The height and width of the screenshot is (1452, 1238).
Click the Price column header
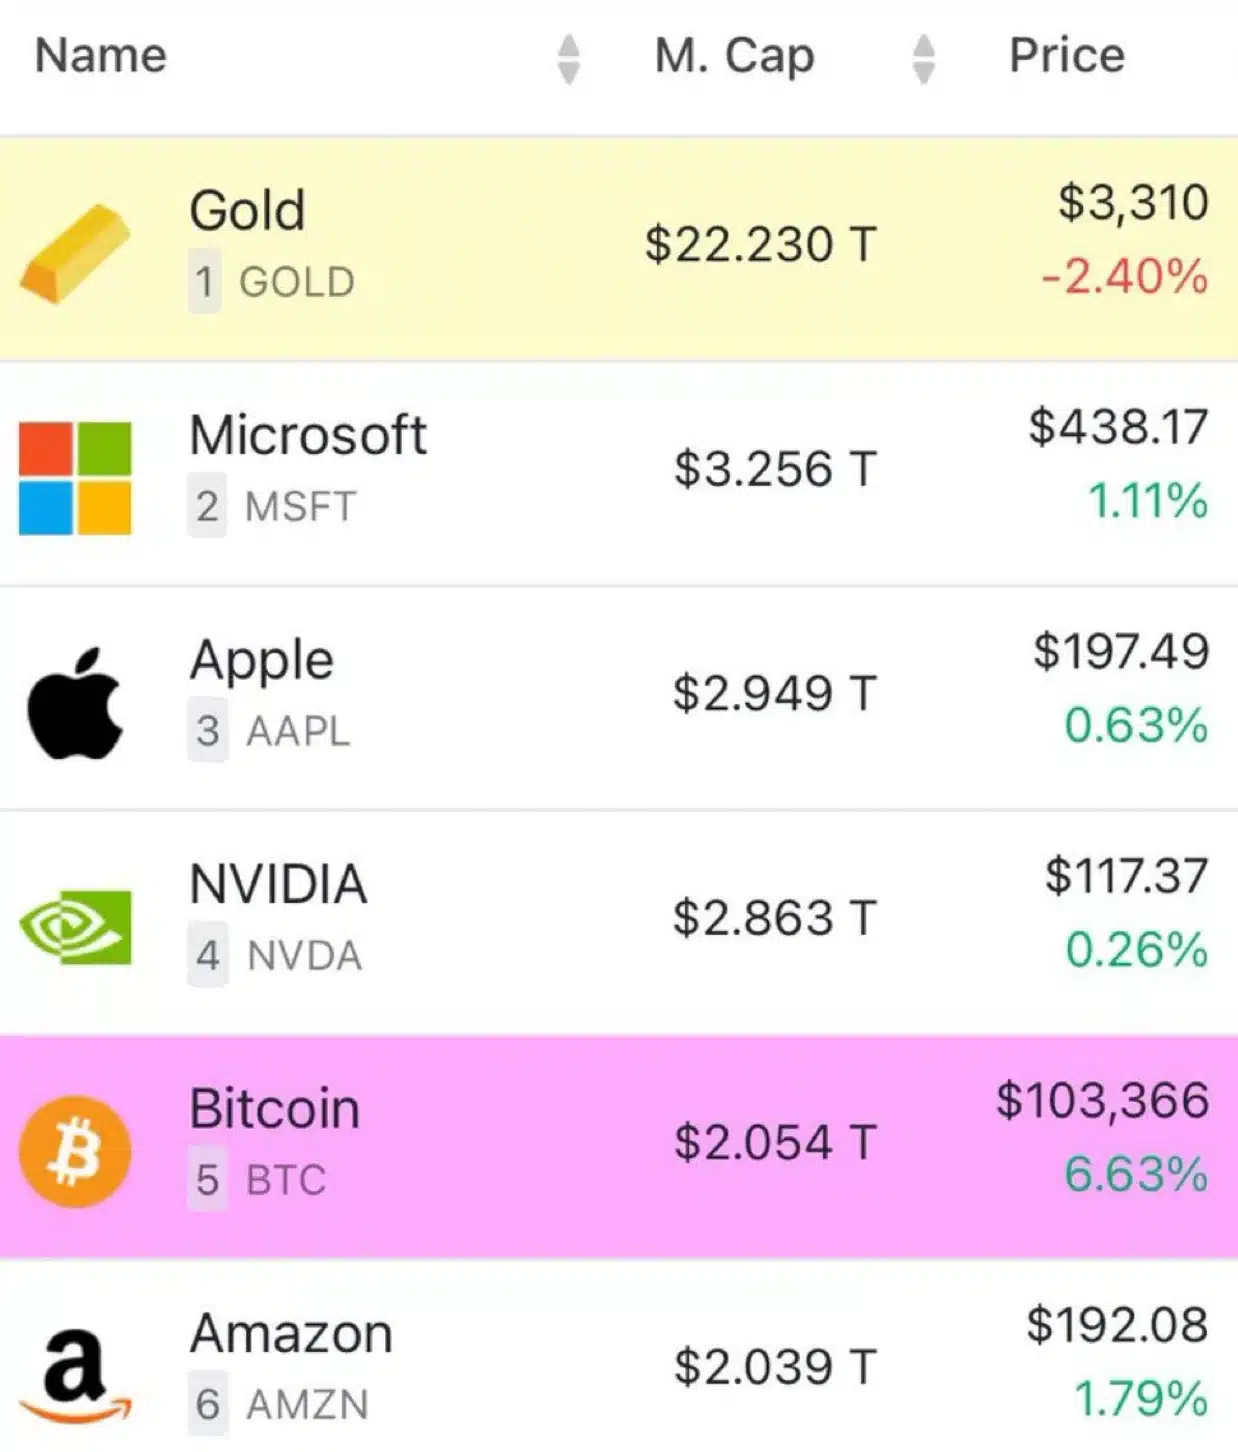pos(1066,55)
